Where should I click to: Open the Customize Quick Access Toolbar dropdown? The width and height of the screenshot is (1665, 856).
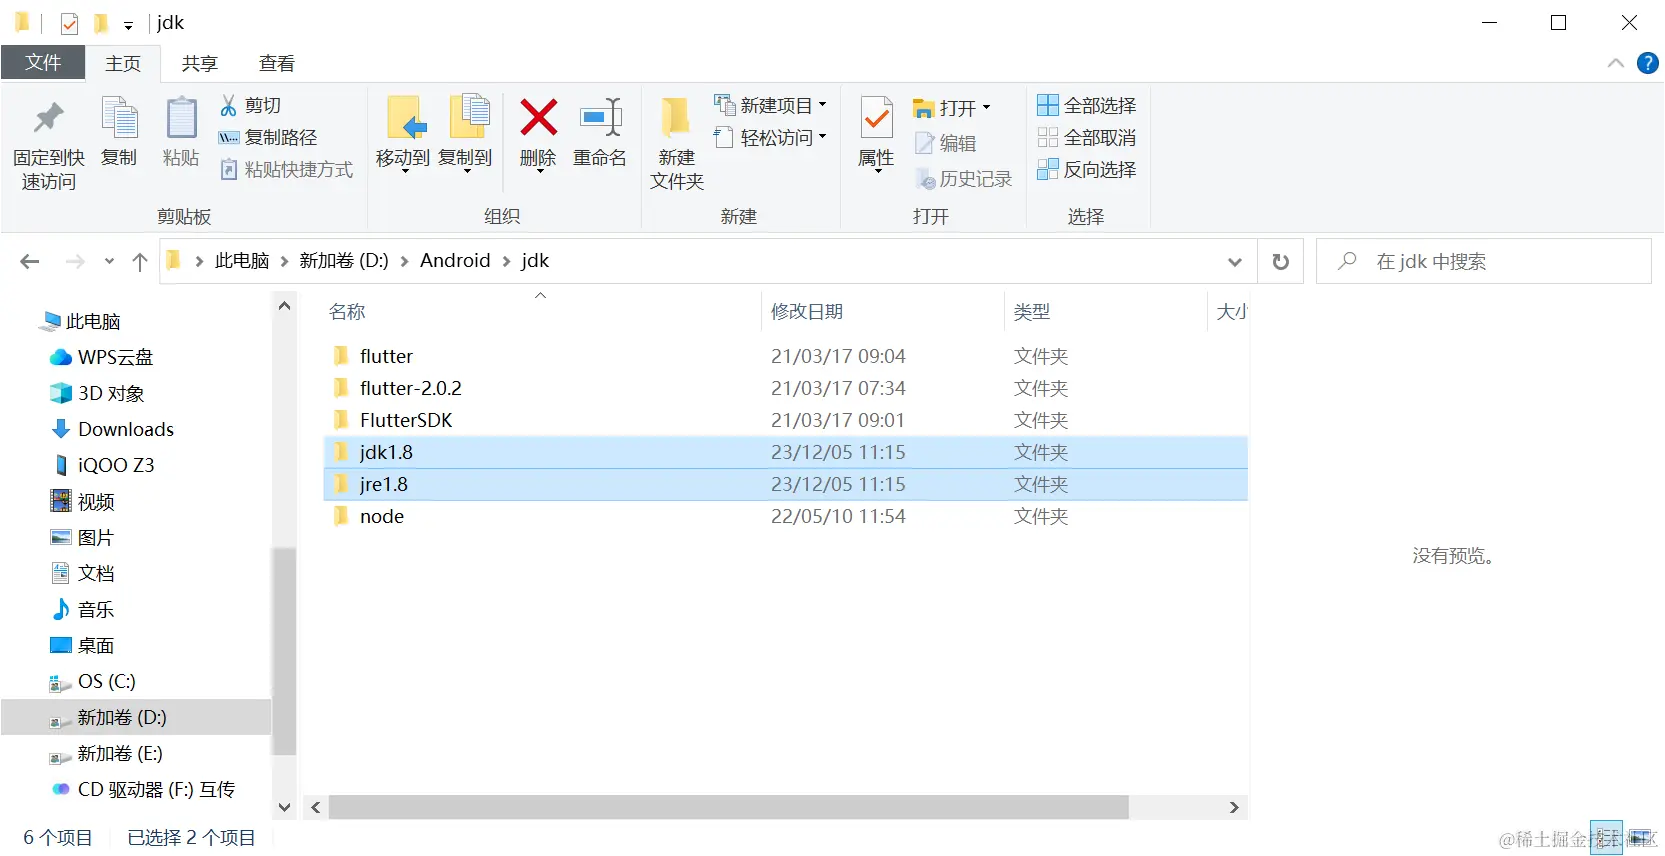point(128,25)
